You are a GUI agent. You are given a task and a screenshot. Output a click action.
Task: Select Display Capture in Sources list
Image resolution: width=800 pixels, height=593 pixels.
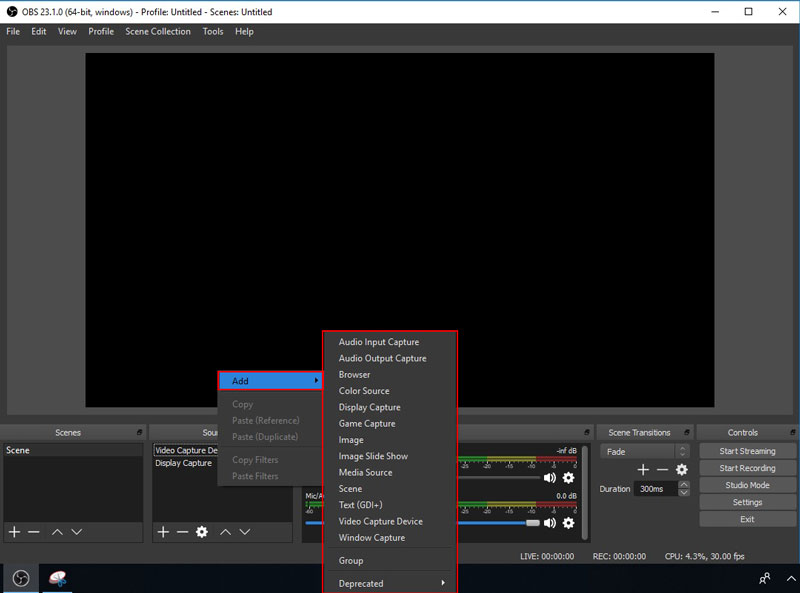(x=183, y=463)
